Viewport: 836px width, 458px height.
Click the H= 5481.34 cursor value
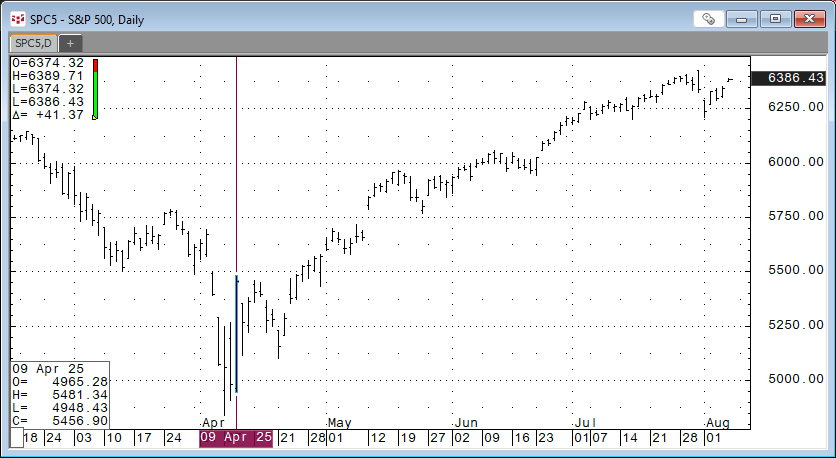(x=60, y=395)
